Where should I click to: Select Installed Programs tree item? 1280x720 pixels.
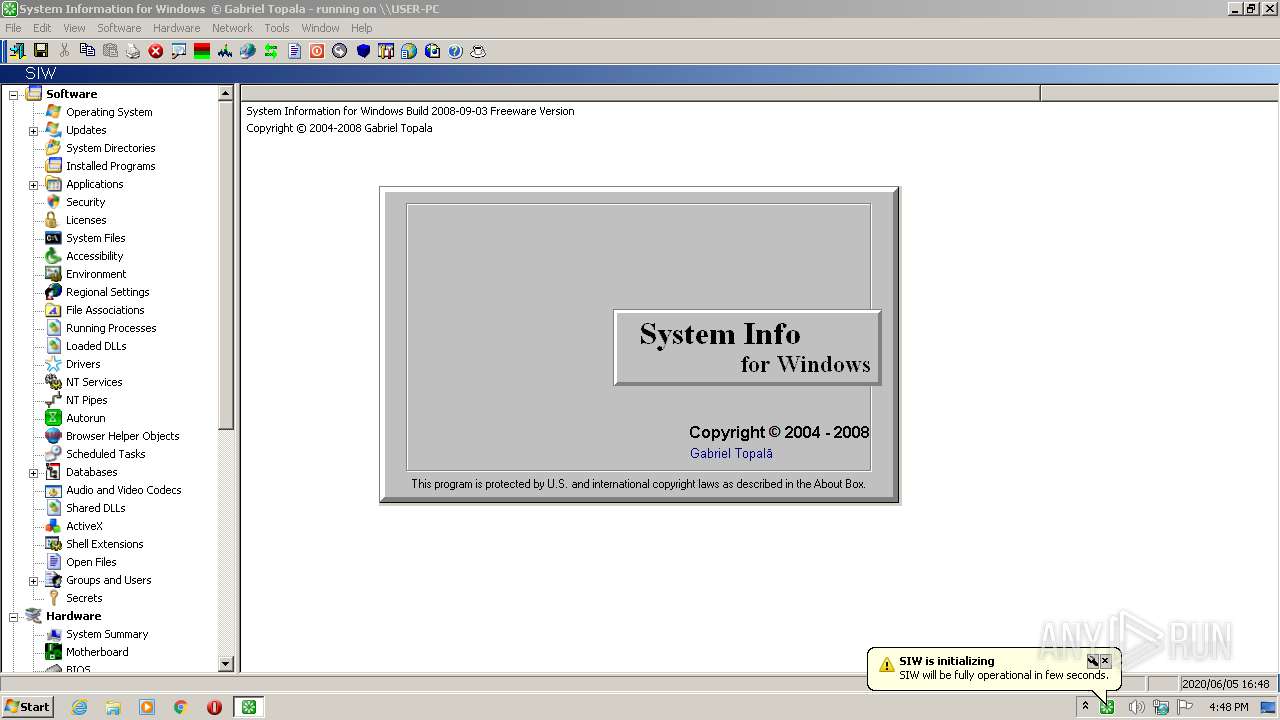tap(110, 166)
